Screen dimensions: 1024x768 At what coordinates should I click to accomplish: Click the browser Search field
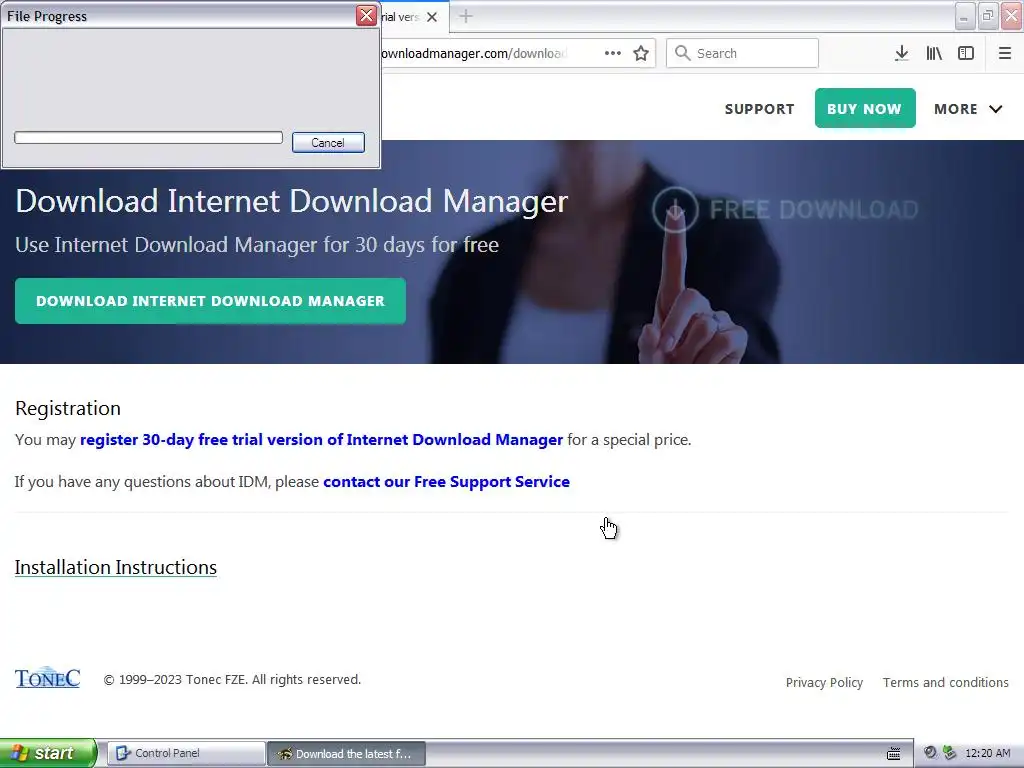click(742, 53)
